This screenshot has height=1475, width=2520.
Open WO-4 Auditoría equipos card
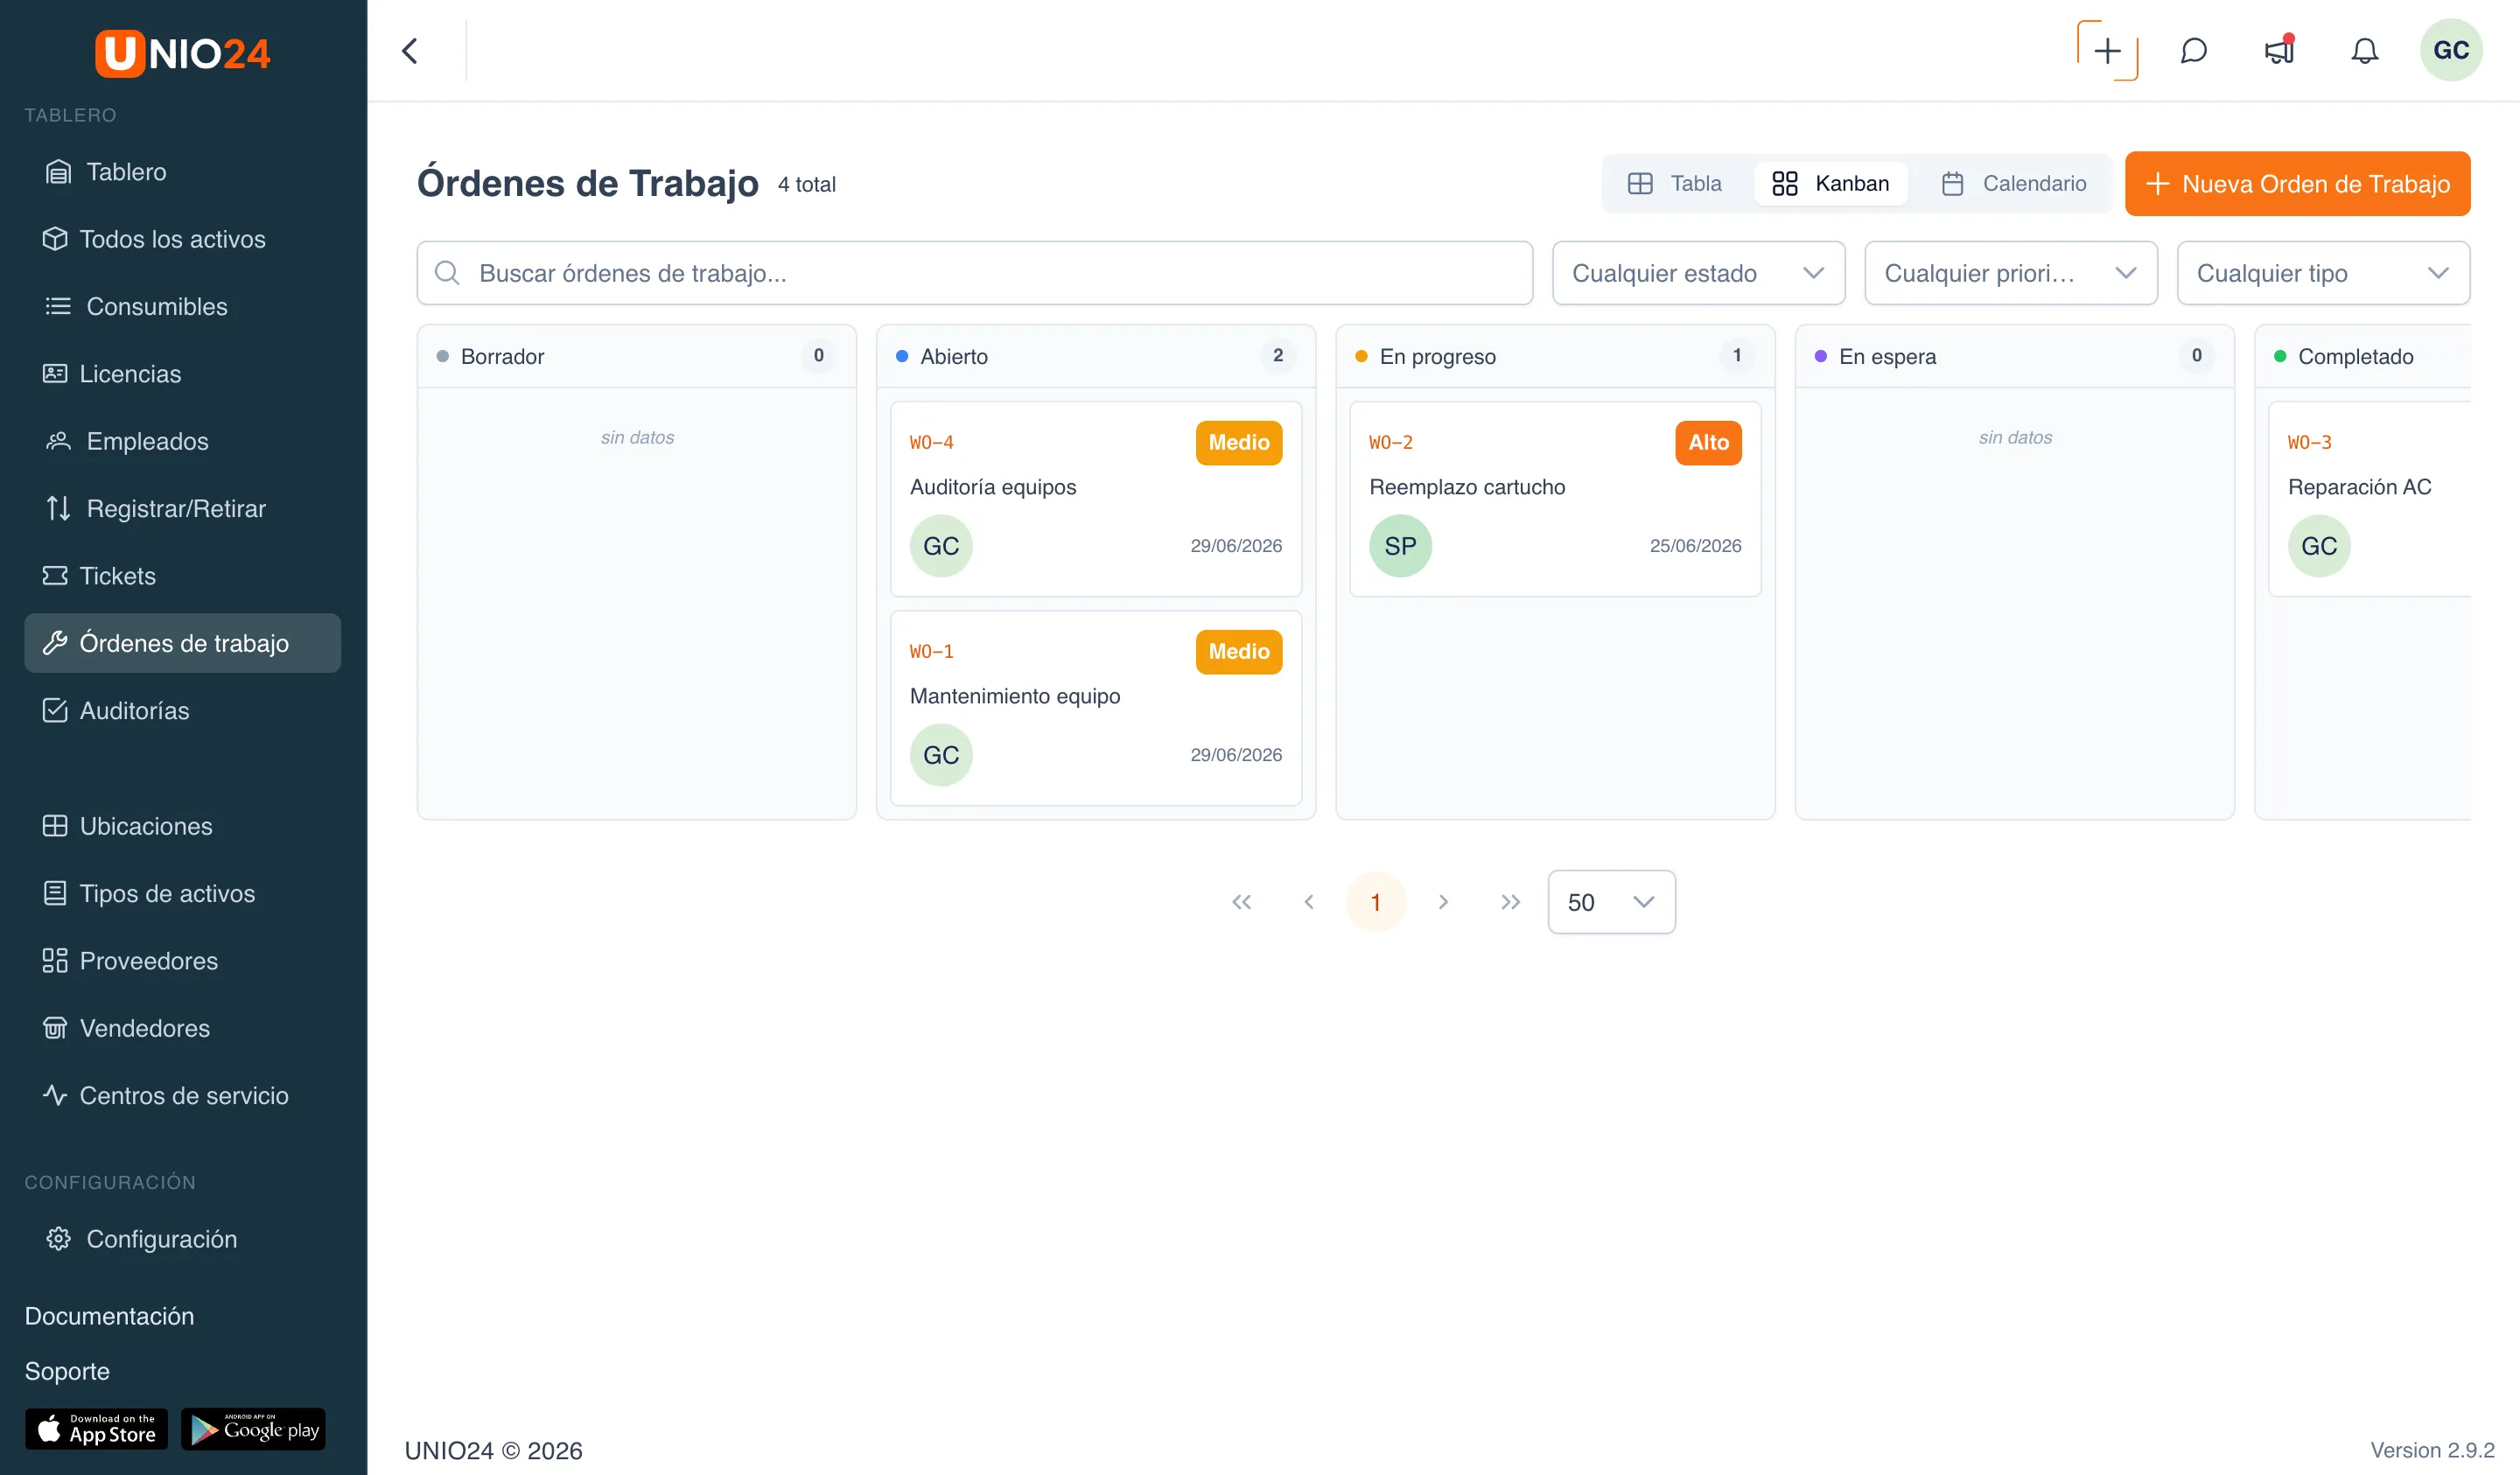[x=1096, y=499]
